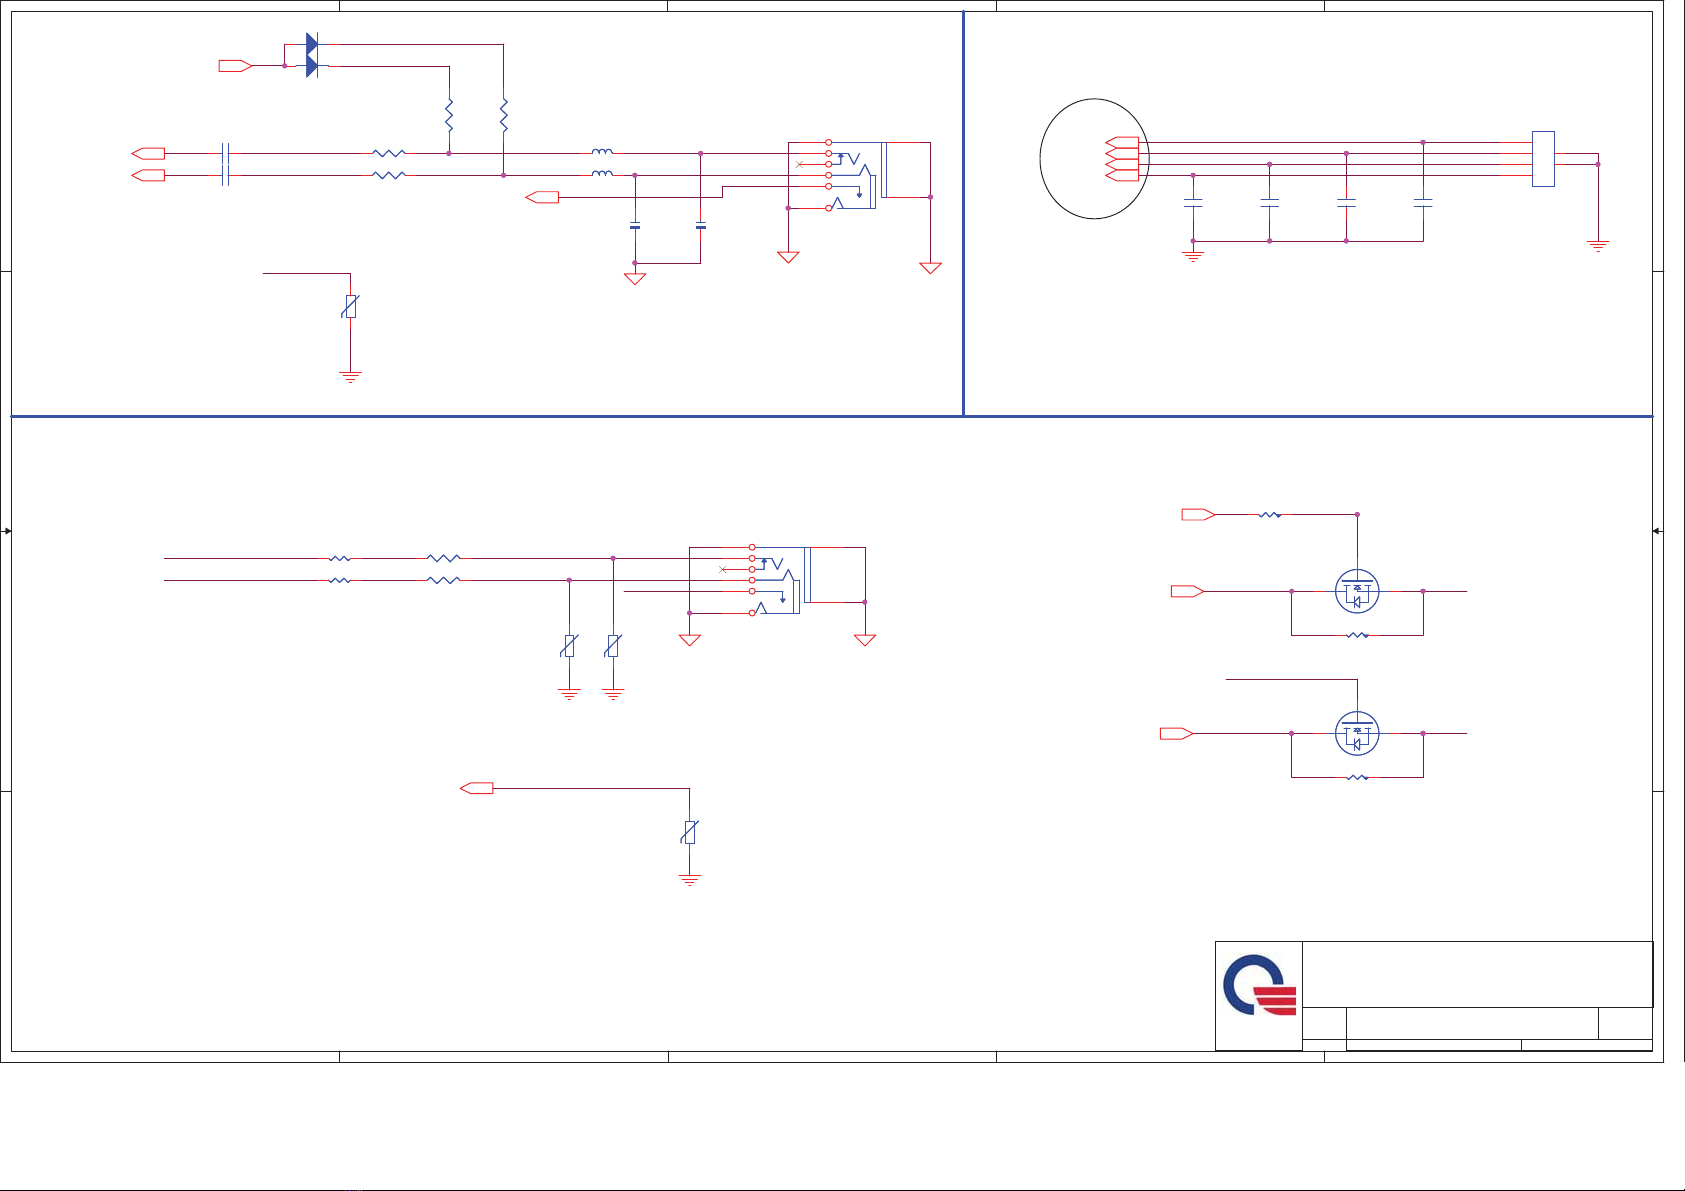Select the rectangular connector ending the four-wire bus
The width and height of the screenshot is (1685, 1191).
1543,158
